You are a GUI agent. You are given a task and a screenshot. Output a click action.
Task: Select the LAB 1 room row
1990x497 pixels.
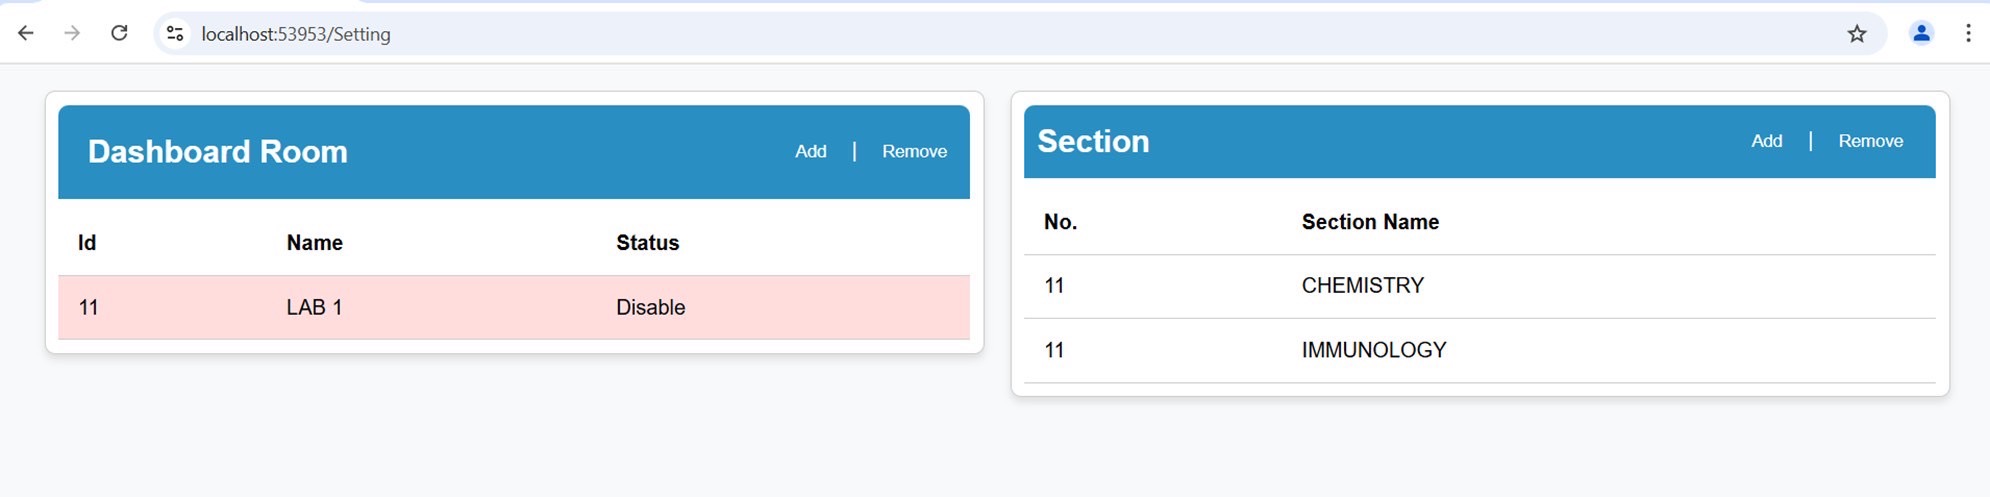[x=514, y=307]
